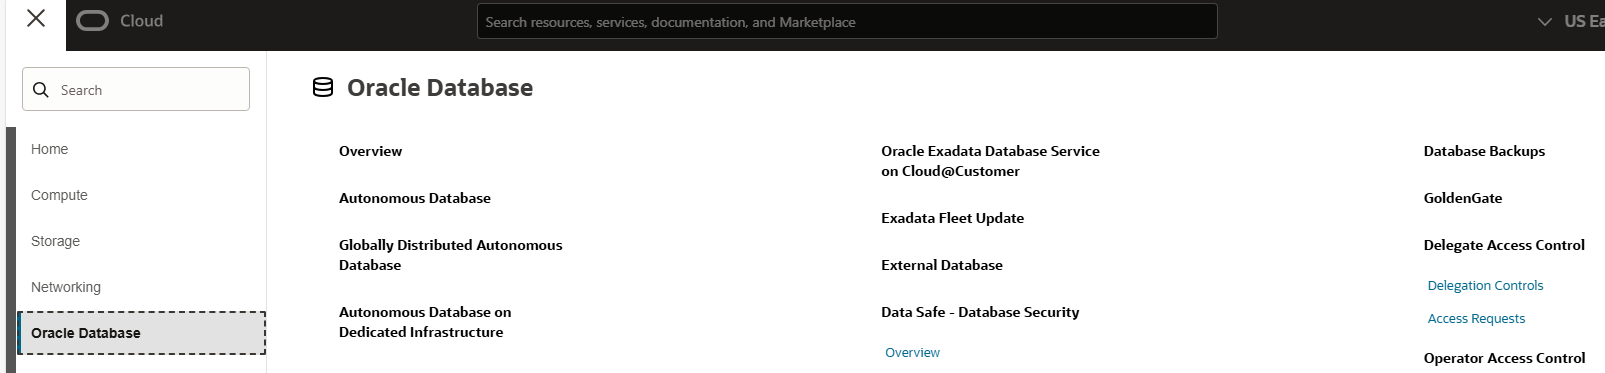Open Networking category in sidebar
The image size is (1605, 373).
(66, 287)
